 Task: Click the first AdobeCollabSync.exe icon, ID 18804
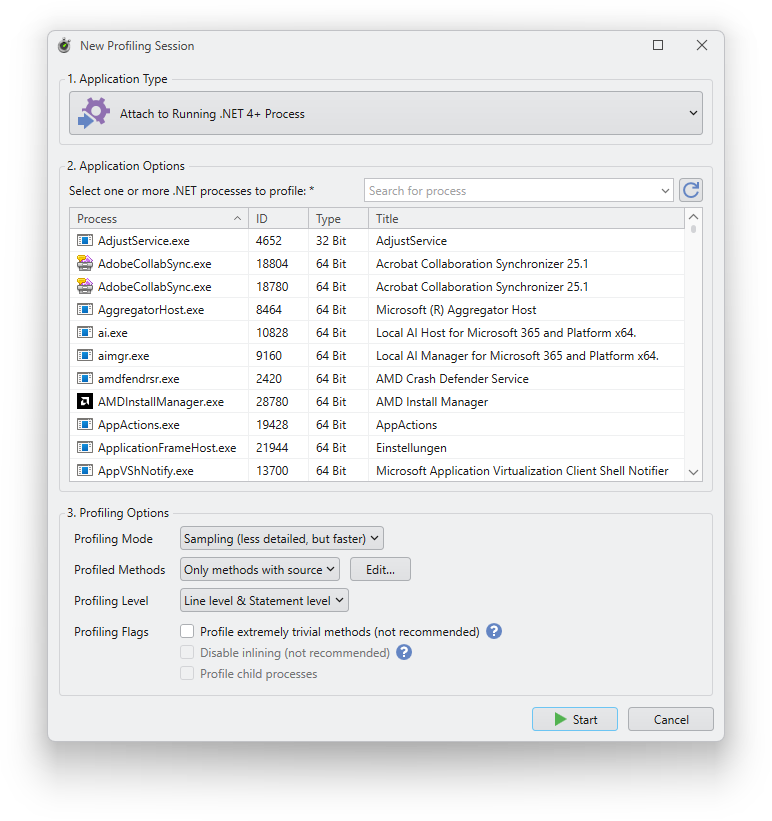[85, 264]
